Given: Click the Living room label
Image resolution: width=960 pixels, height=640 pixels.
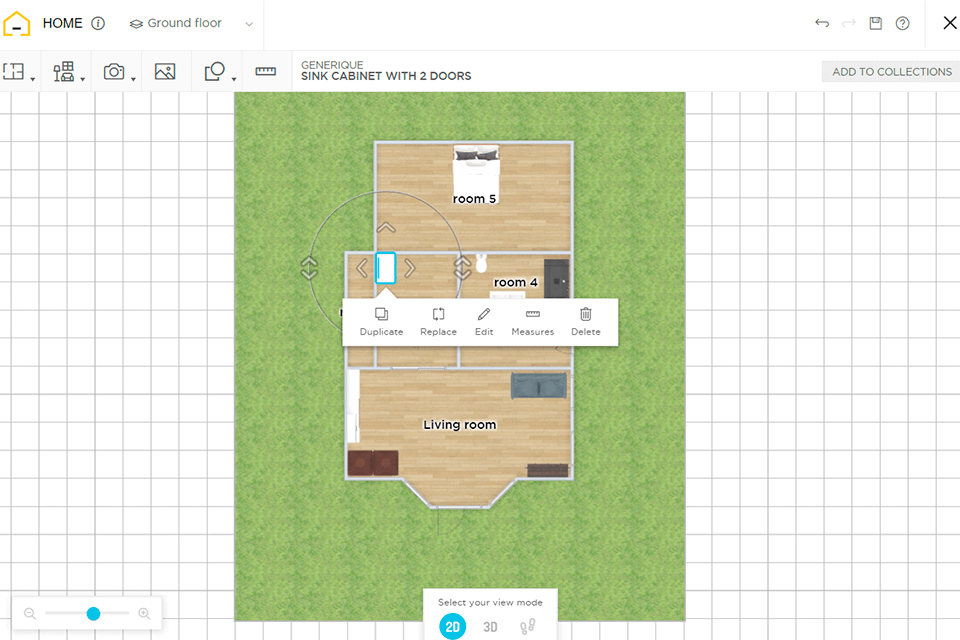Looking at the screenshot, I should click(460, 424).
